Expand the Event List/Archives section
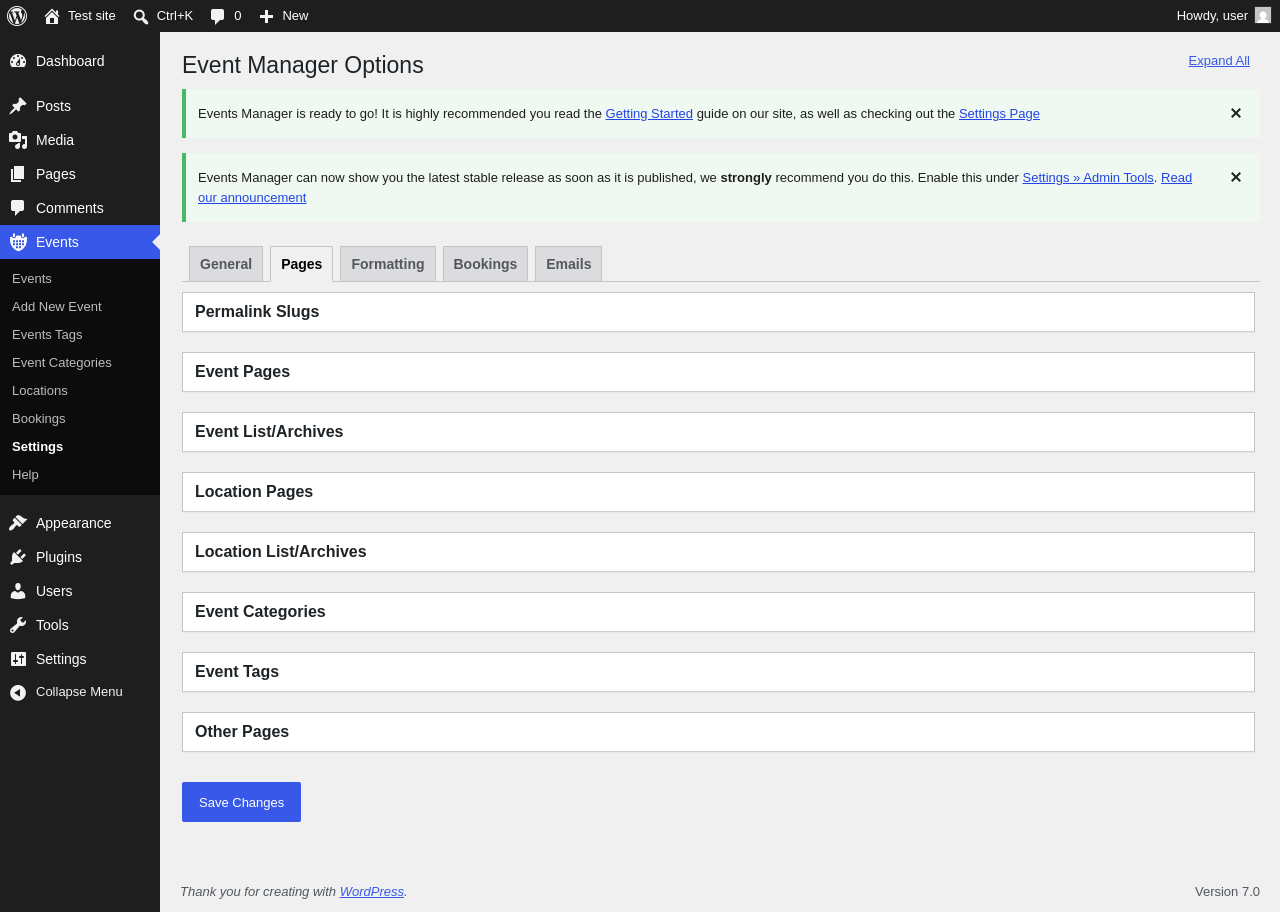Screen dimensions: 1280x912 [718, 432]
